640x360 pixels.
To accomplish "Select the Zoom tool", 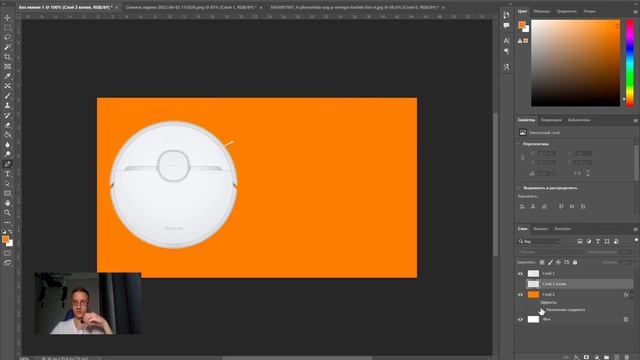I will [7, 213].
